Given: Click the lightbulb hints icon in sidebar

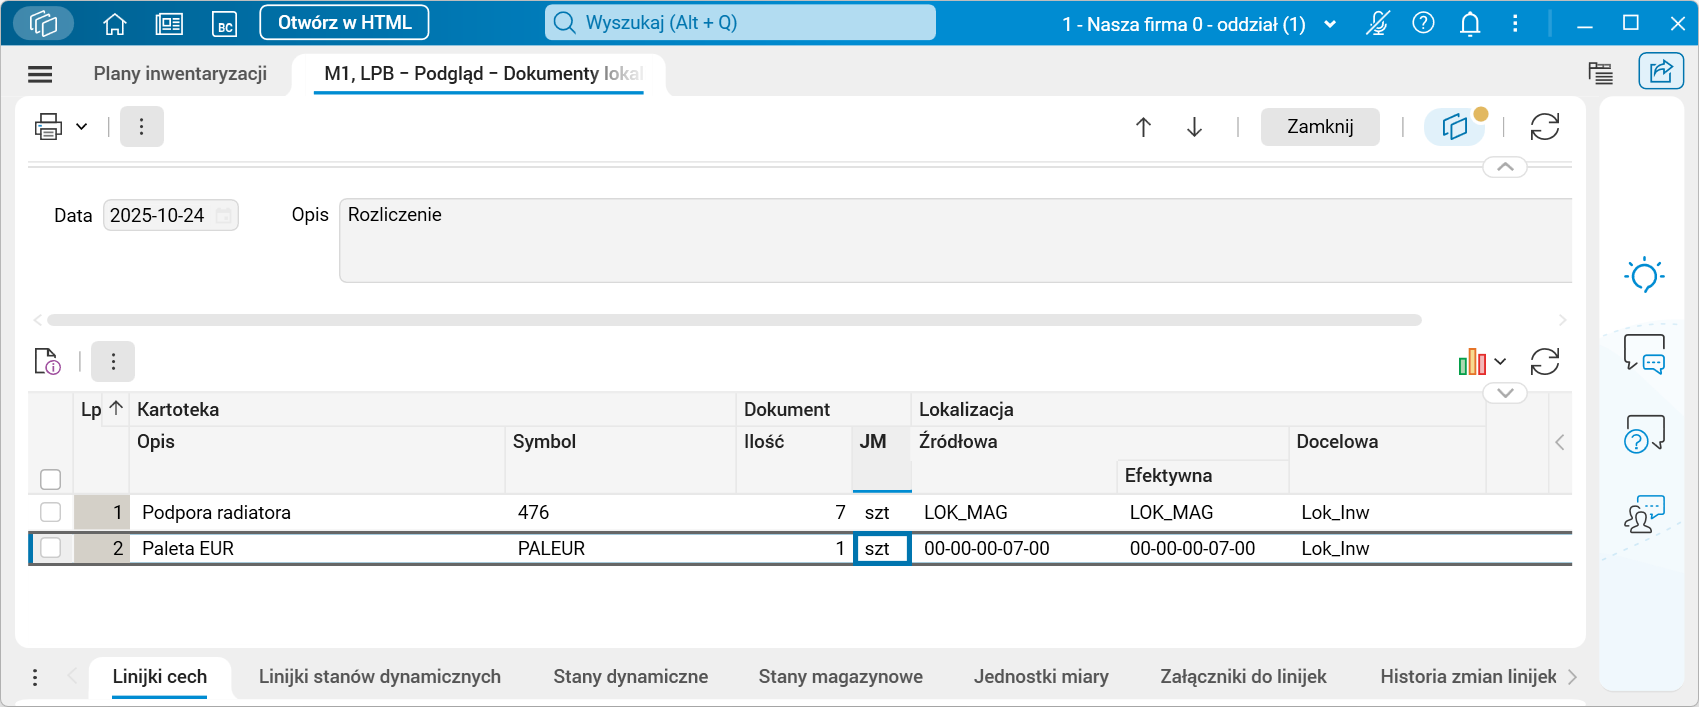Looking at the screenshot, I should [1645, 275].
